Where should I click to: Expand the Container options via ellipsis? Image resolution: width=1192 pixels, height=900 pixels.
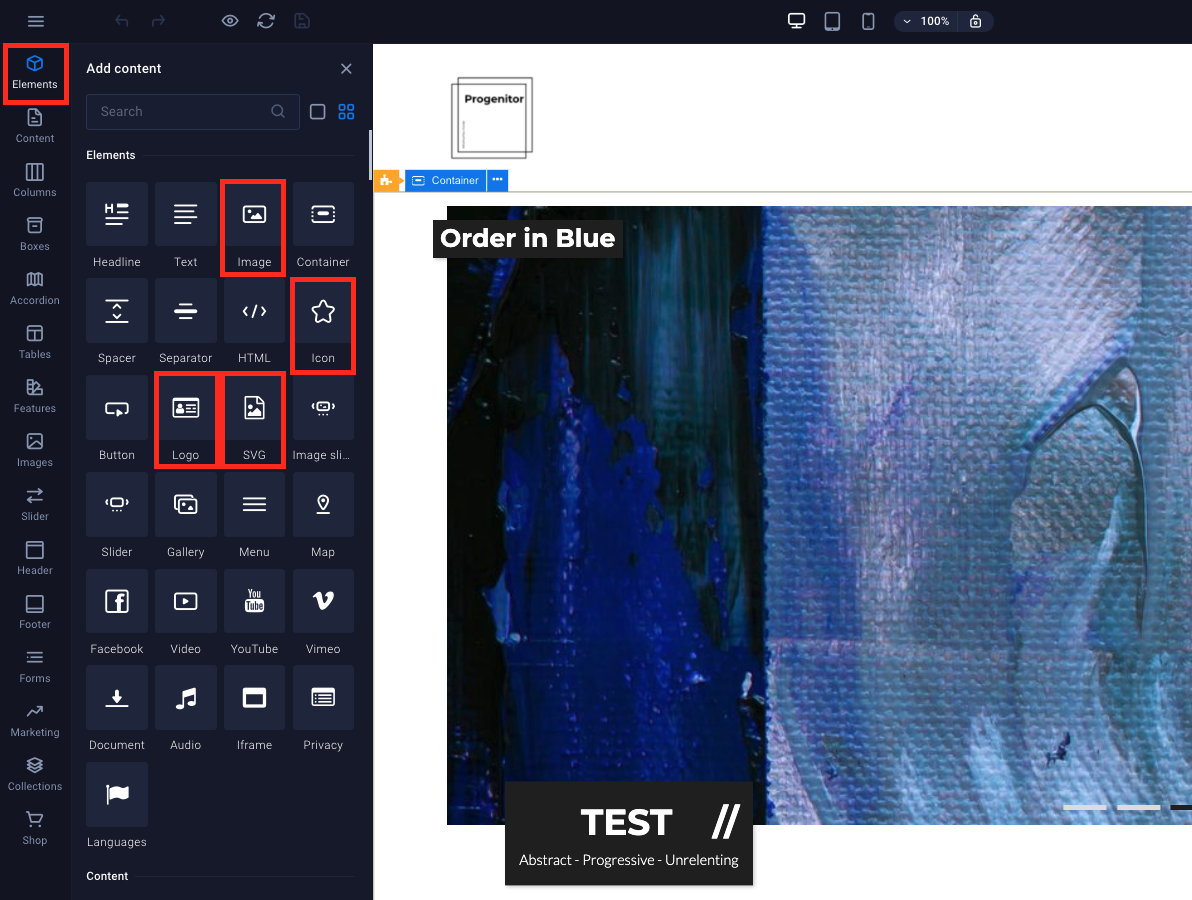pos(497,181)
